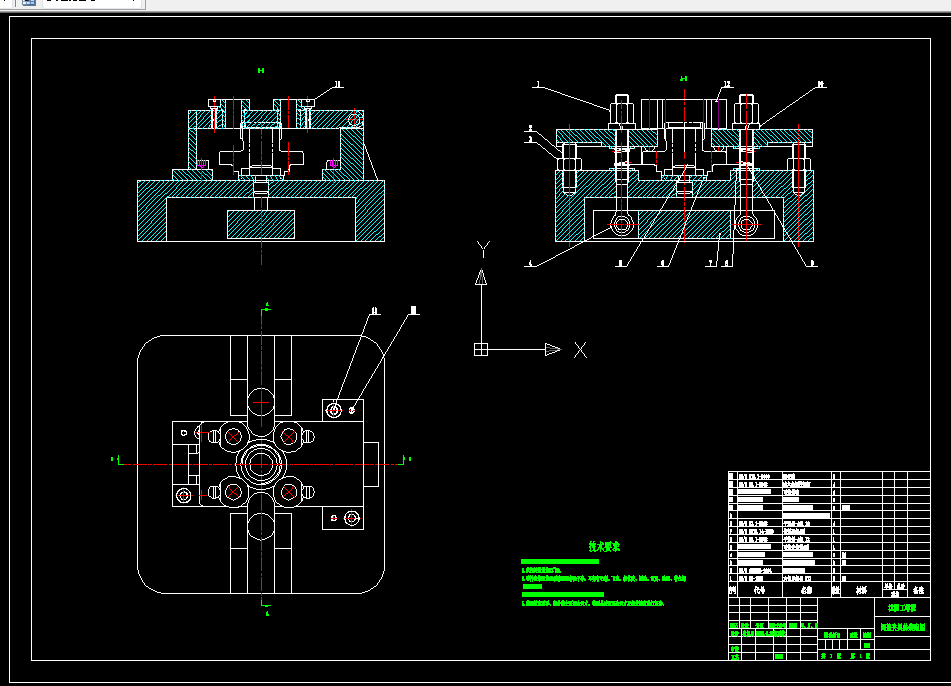This screenshot has width=951, height=686.
Task: Select the green 技术要求 heading text
Action: point(605,546)
